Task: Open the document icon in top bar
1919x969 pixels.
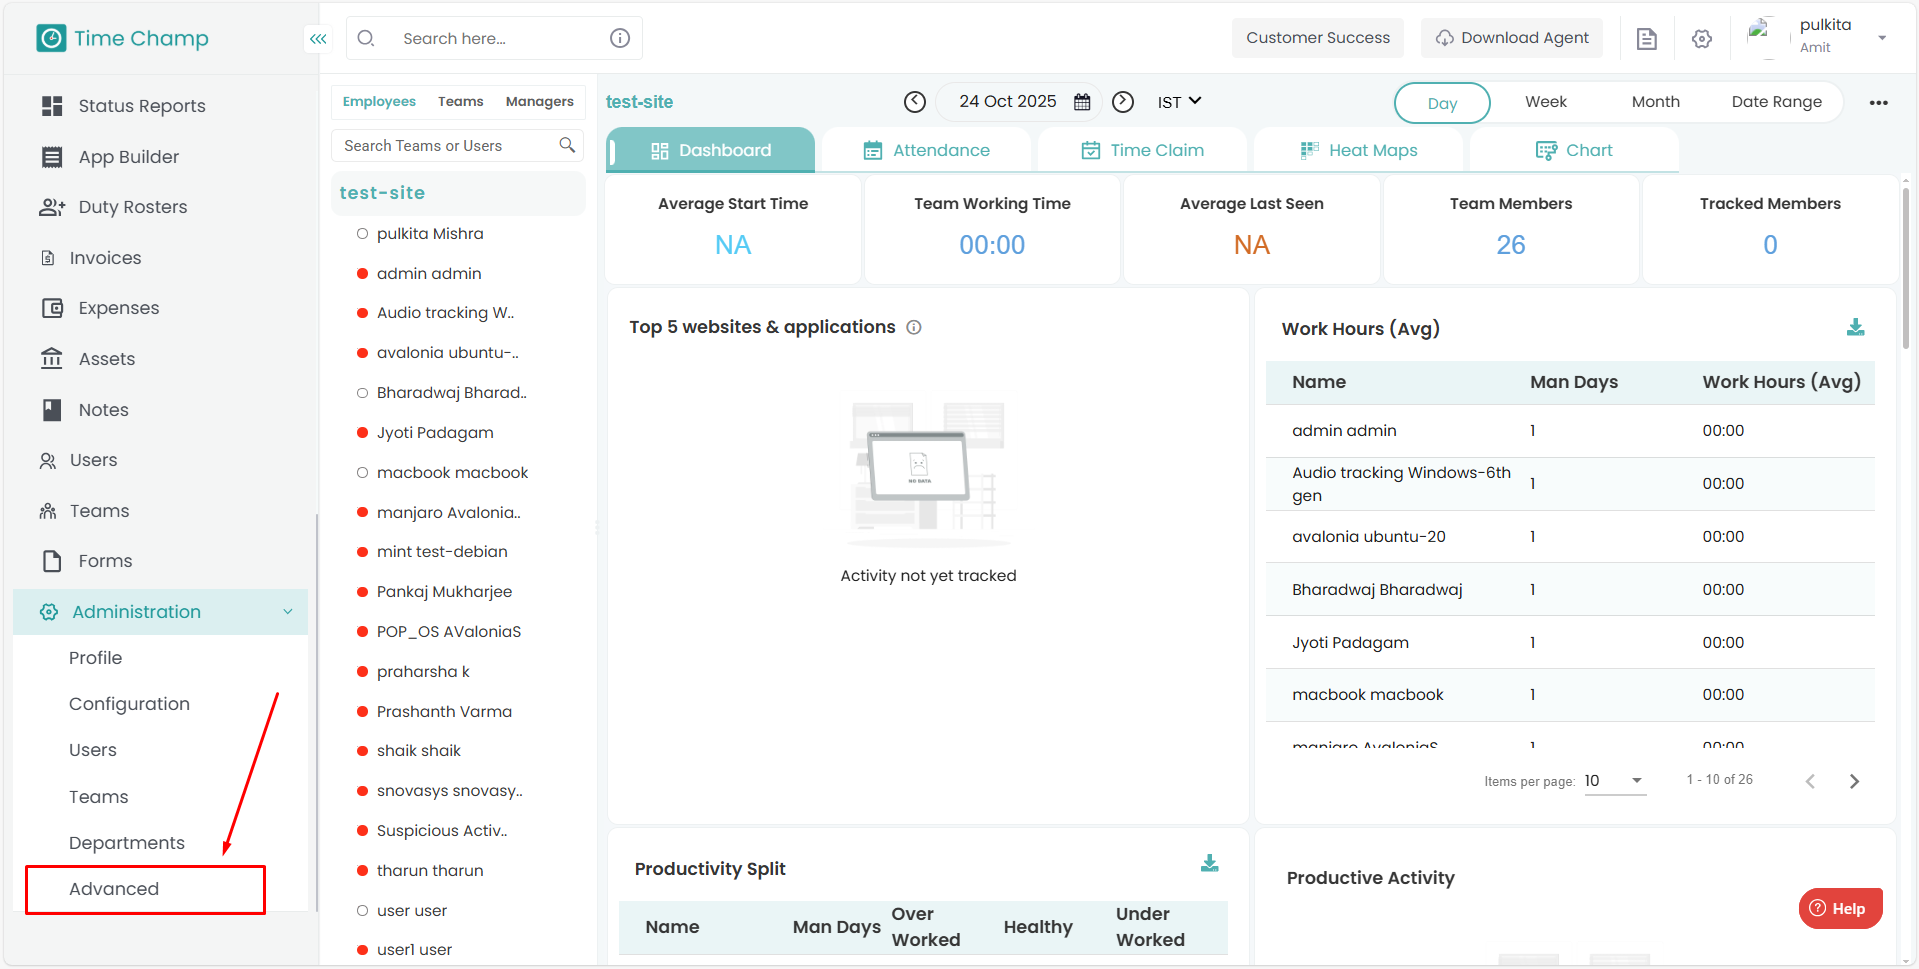Action: pos(1646,39)
